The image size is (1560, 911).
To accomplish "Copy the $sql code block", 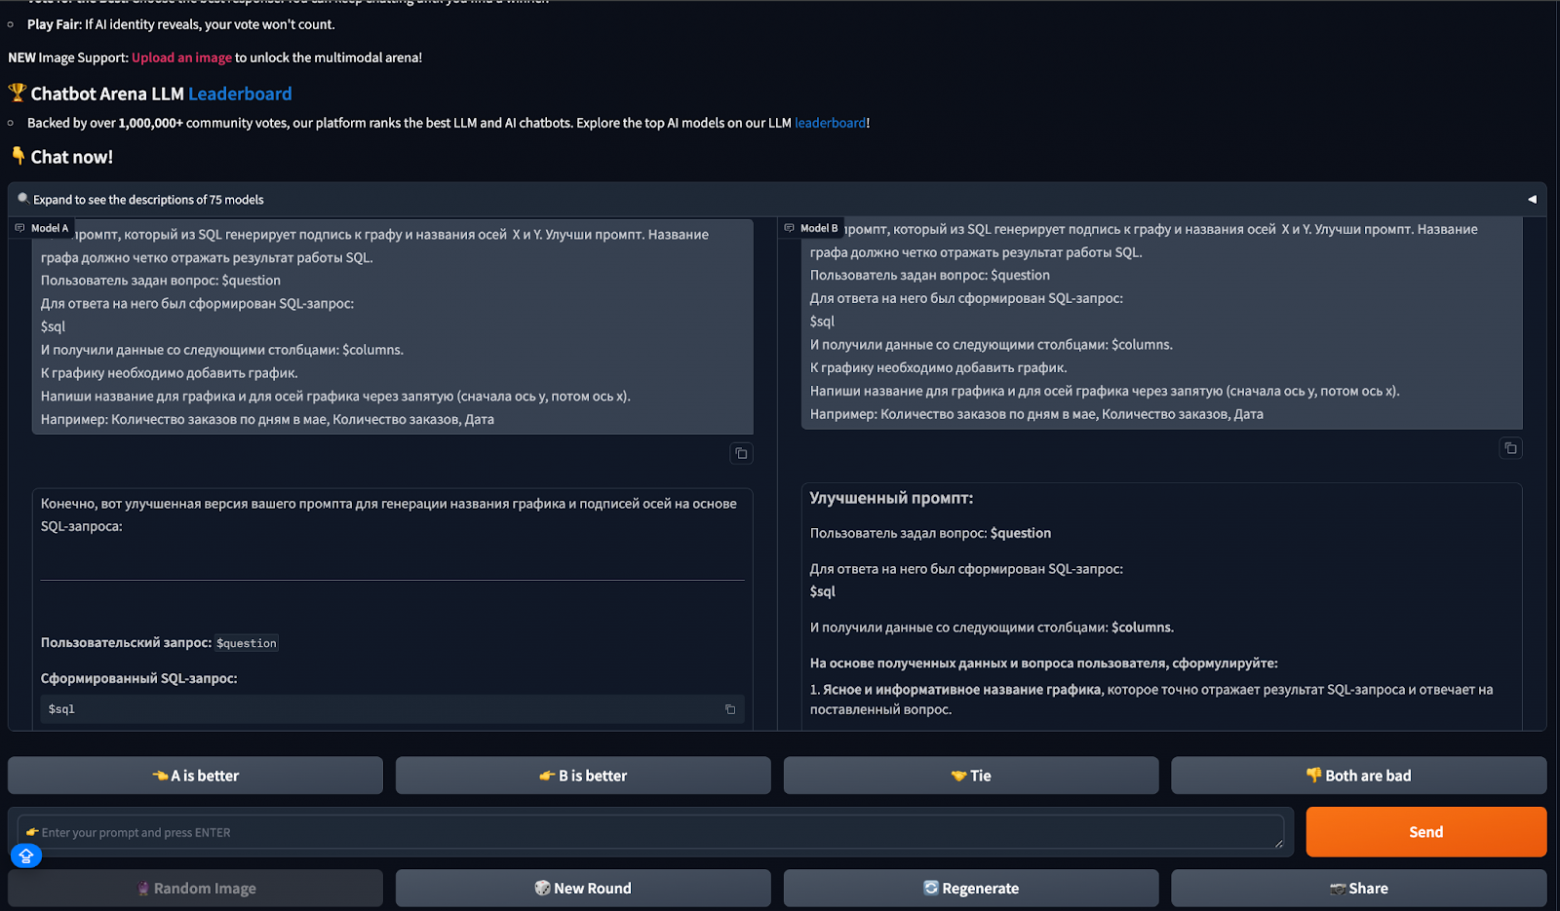I will [730, 709].
